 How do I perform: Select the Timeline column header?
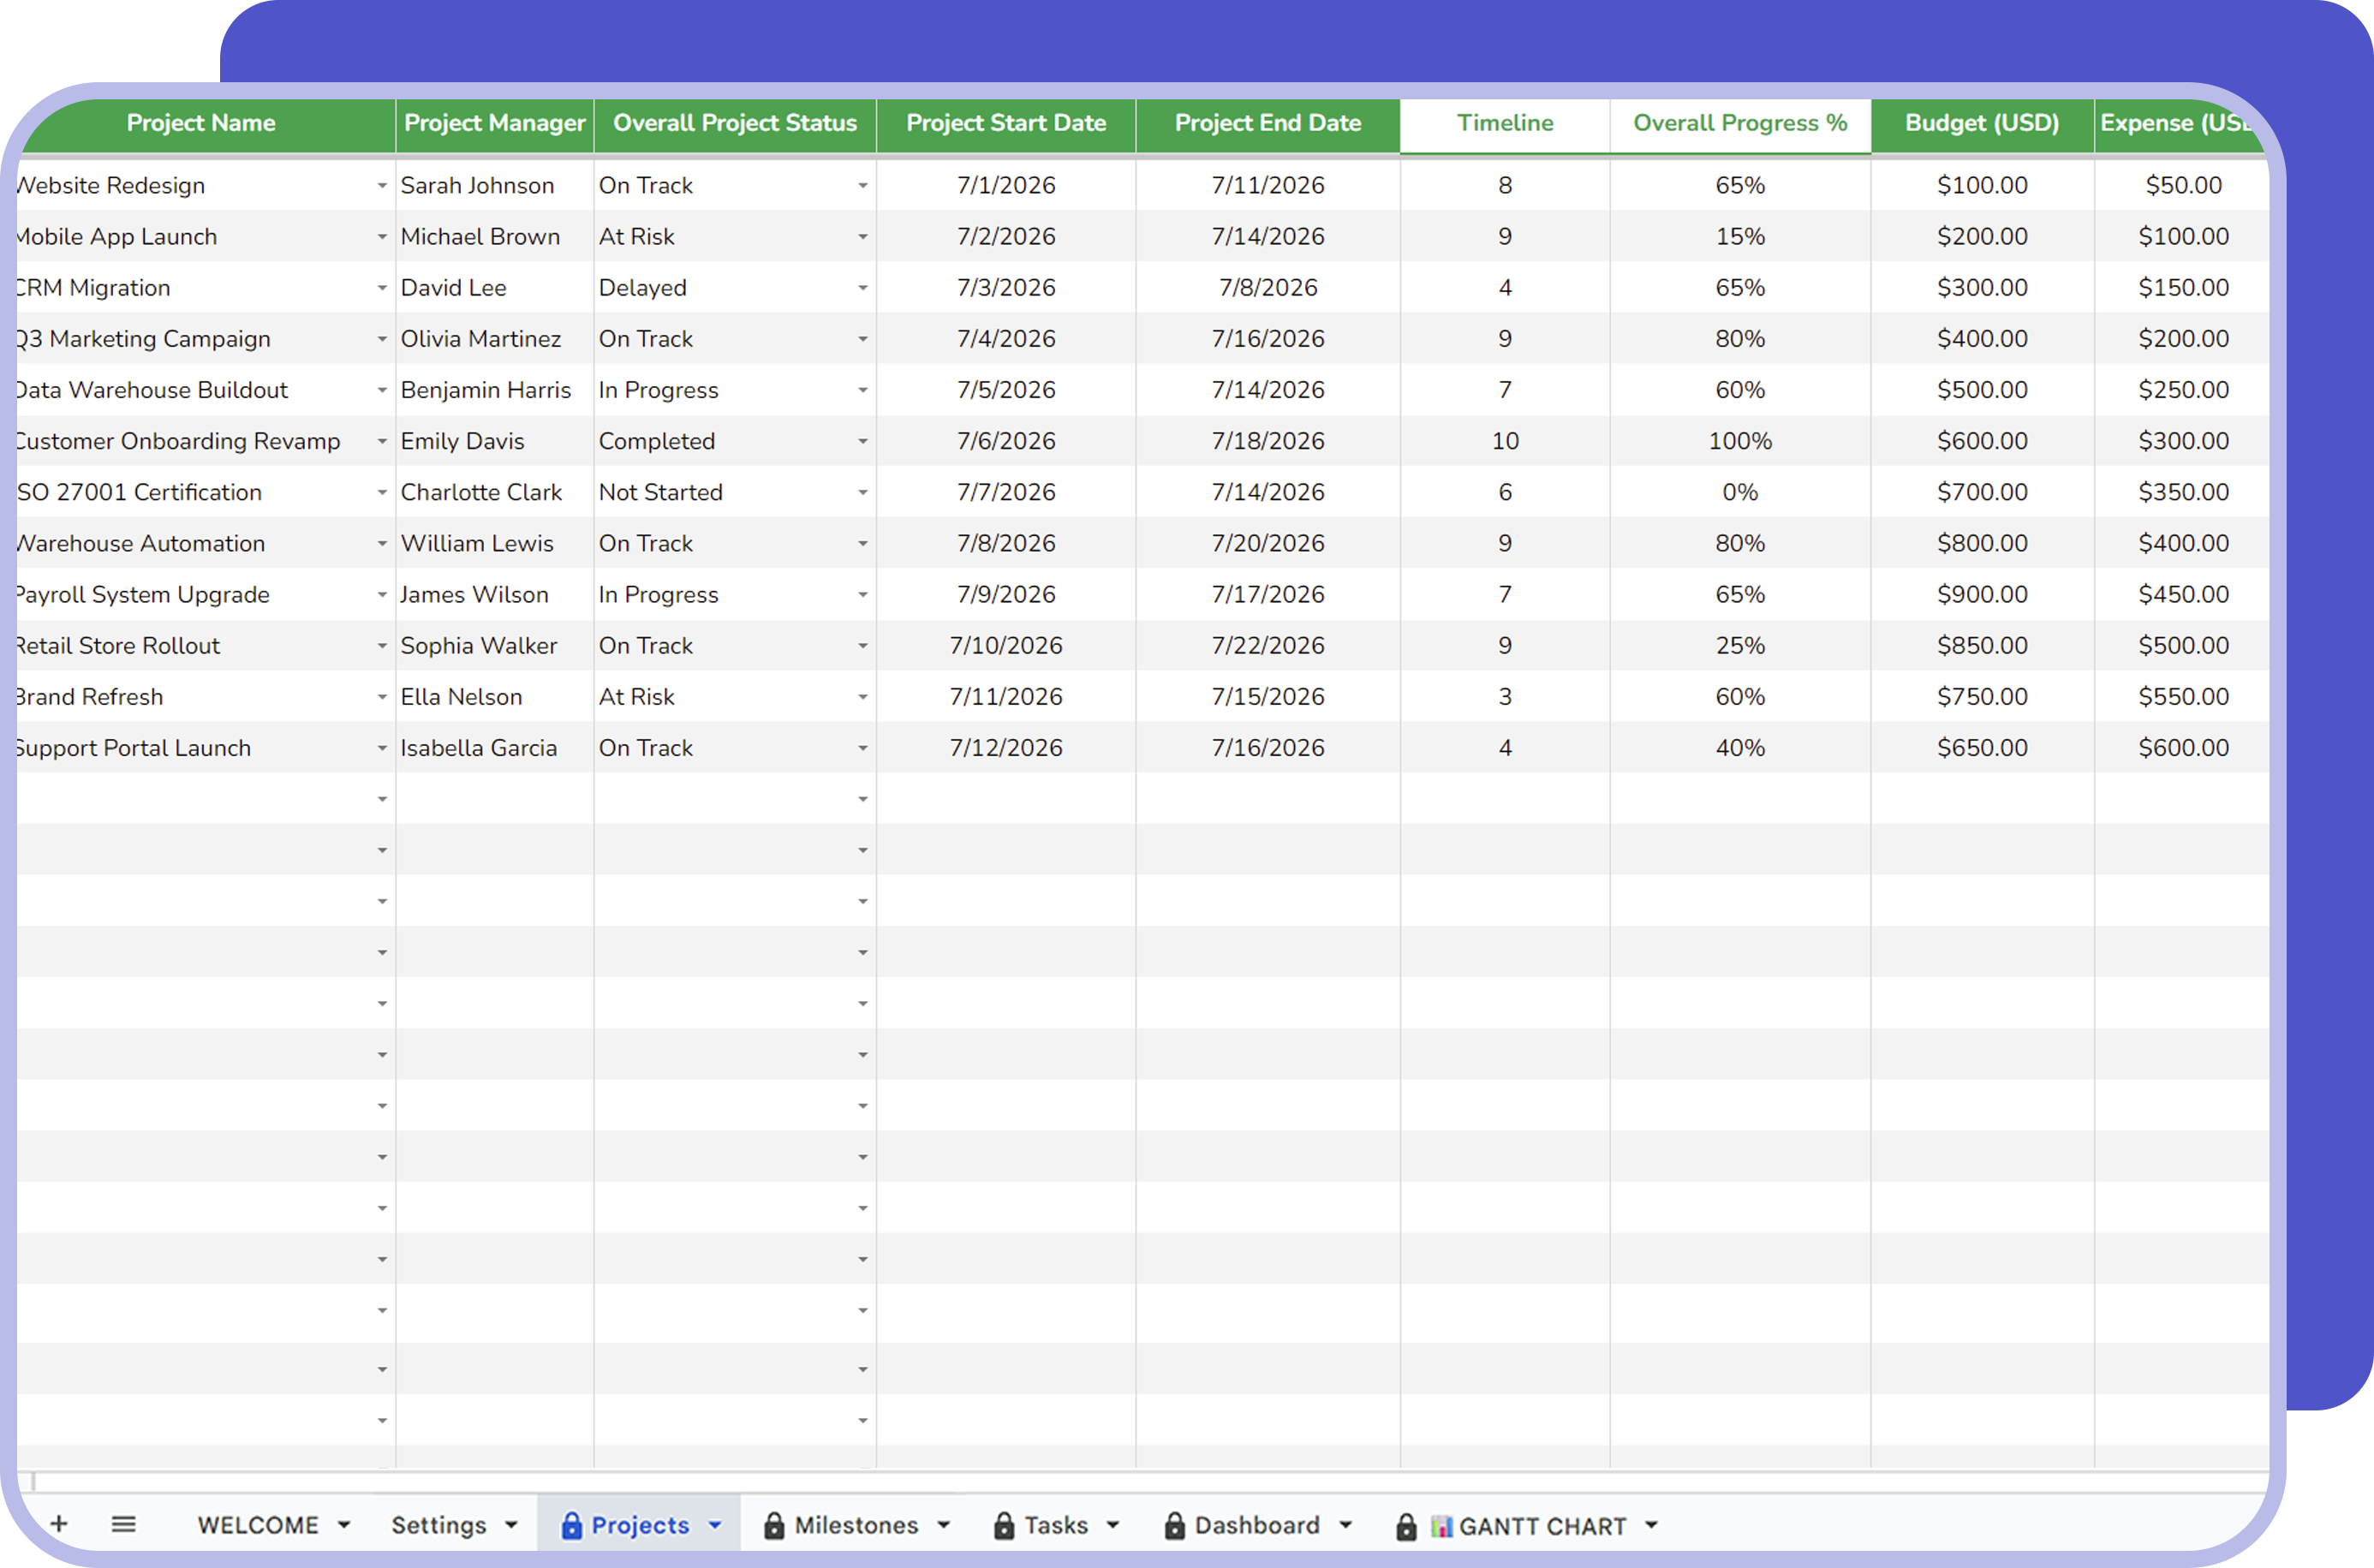[1505, 124]
